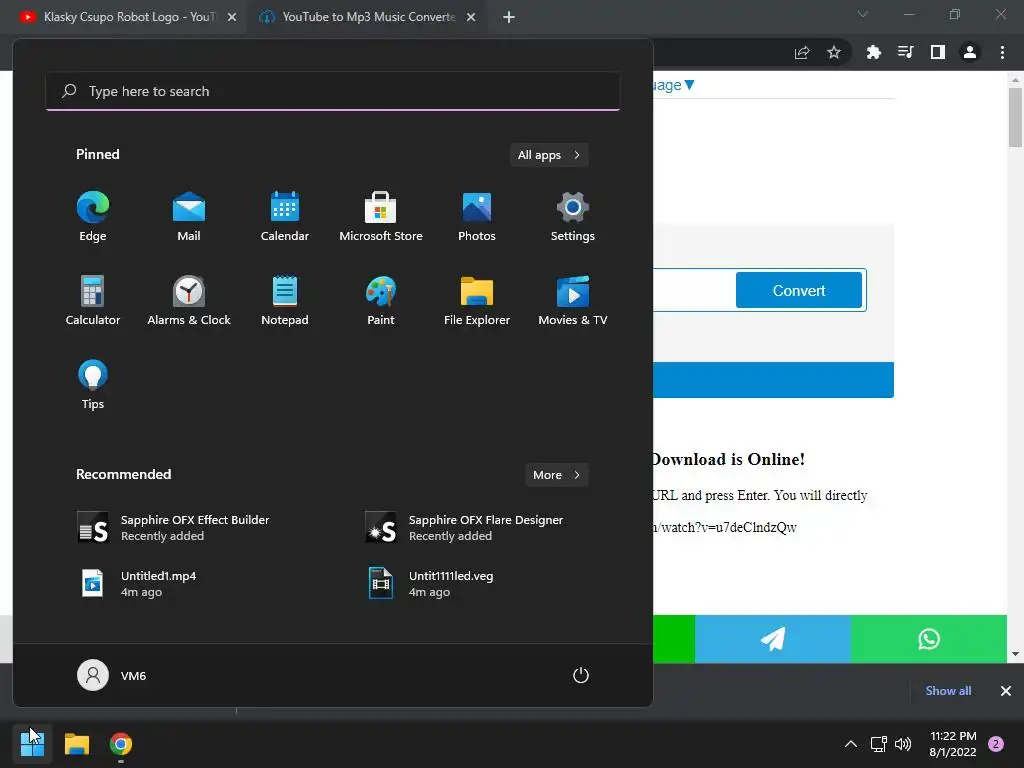Open Chrome profile menu

tap(970, 52)
